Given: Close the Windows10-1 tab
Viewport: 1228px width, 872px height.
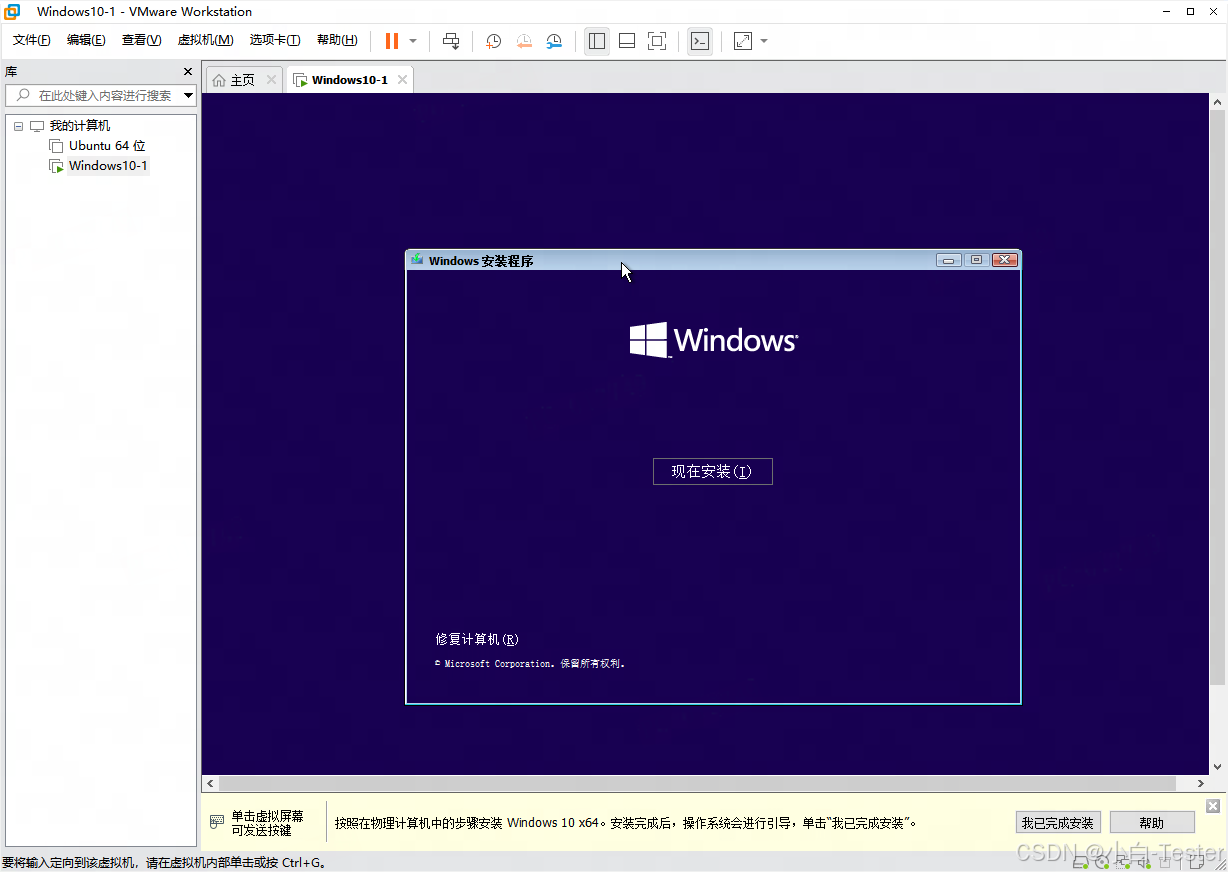Looking at the screenshot, I should point(402,80).
